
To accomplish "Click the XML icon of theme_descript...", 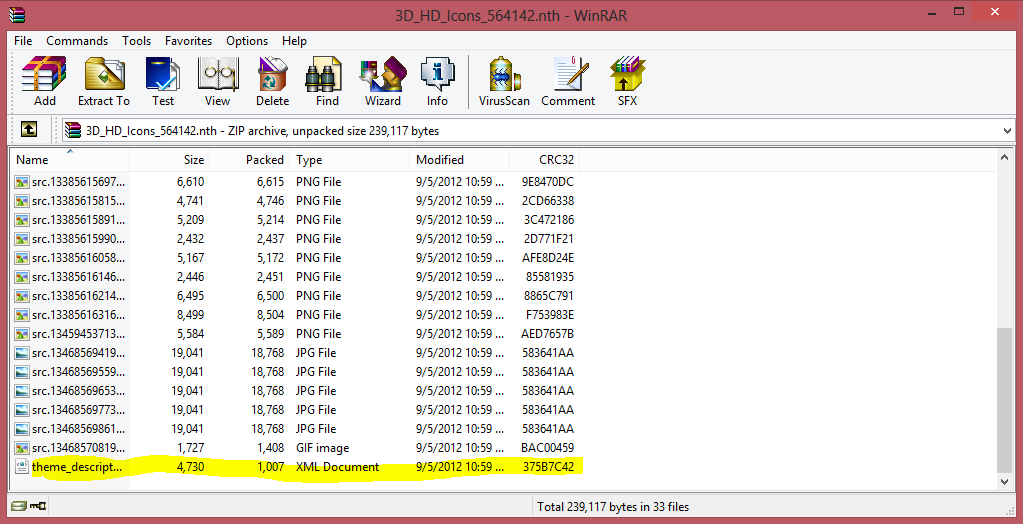I will tap(22, 467).
